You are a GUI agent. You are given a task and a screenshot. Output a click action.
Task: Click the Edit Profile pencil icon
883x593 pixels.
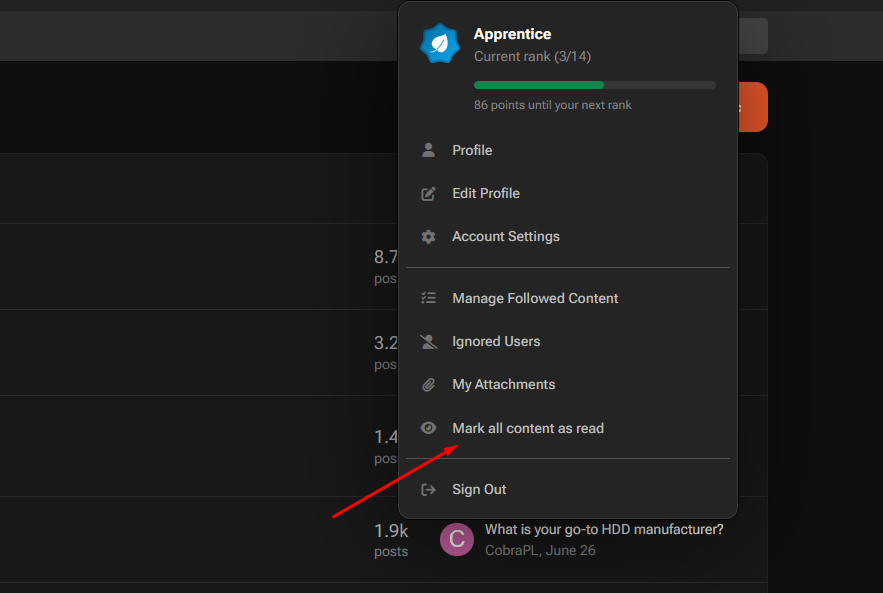pos(429,194)
